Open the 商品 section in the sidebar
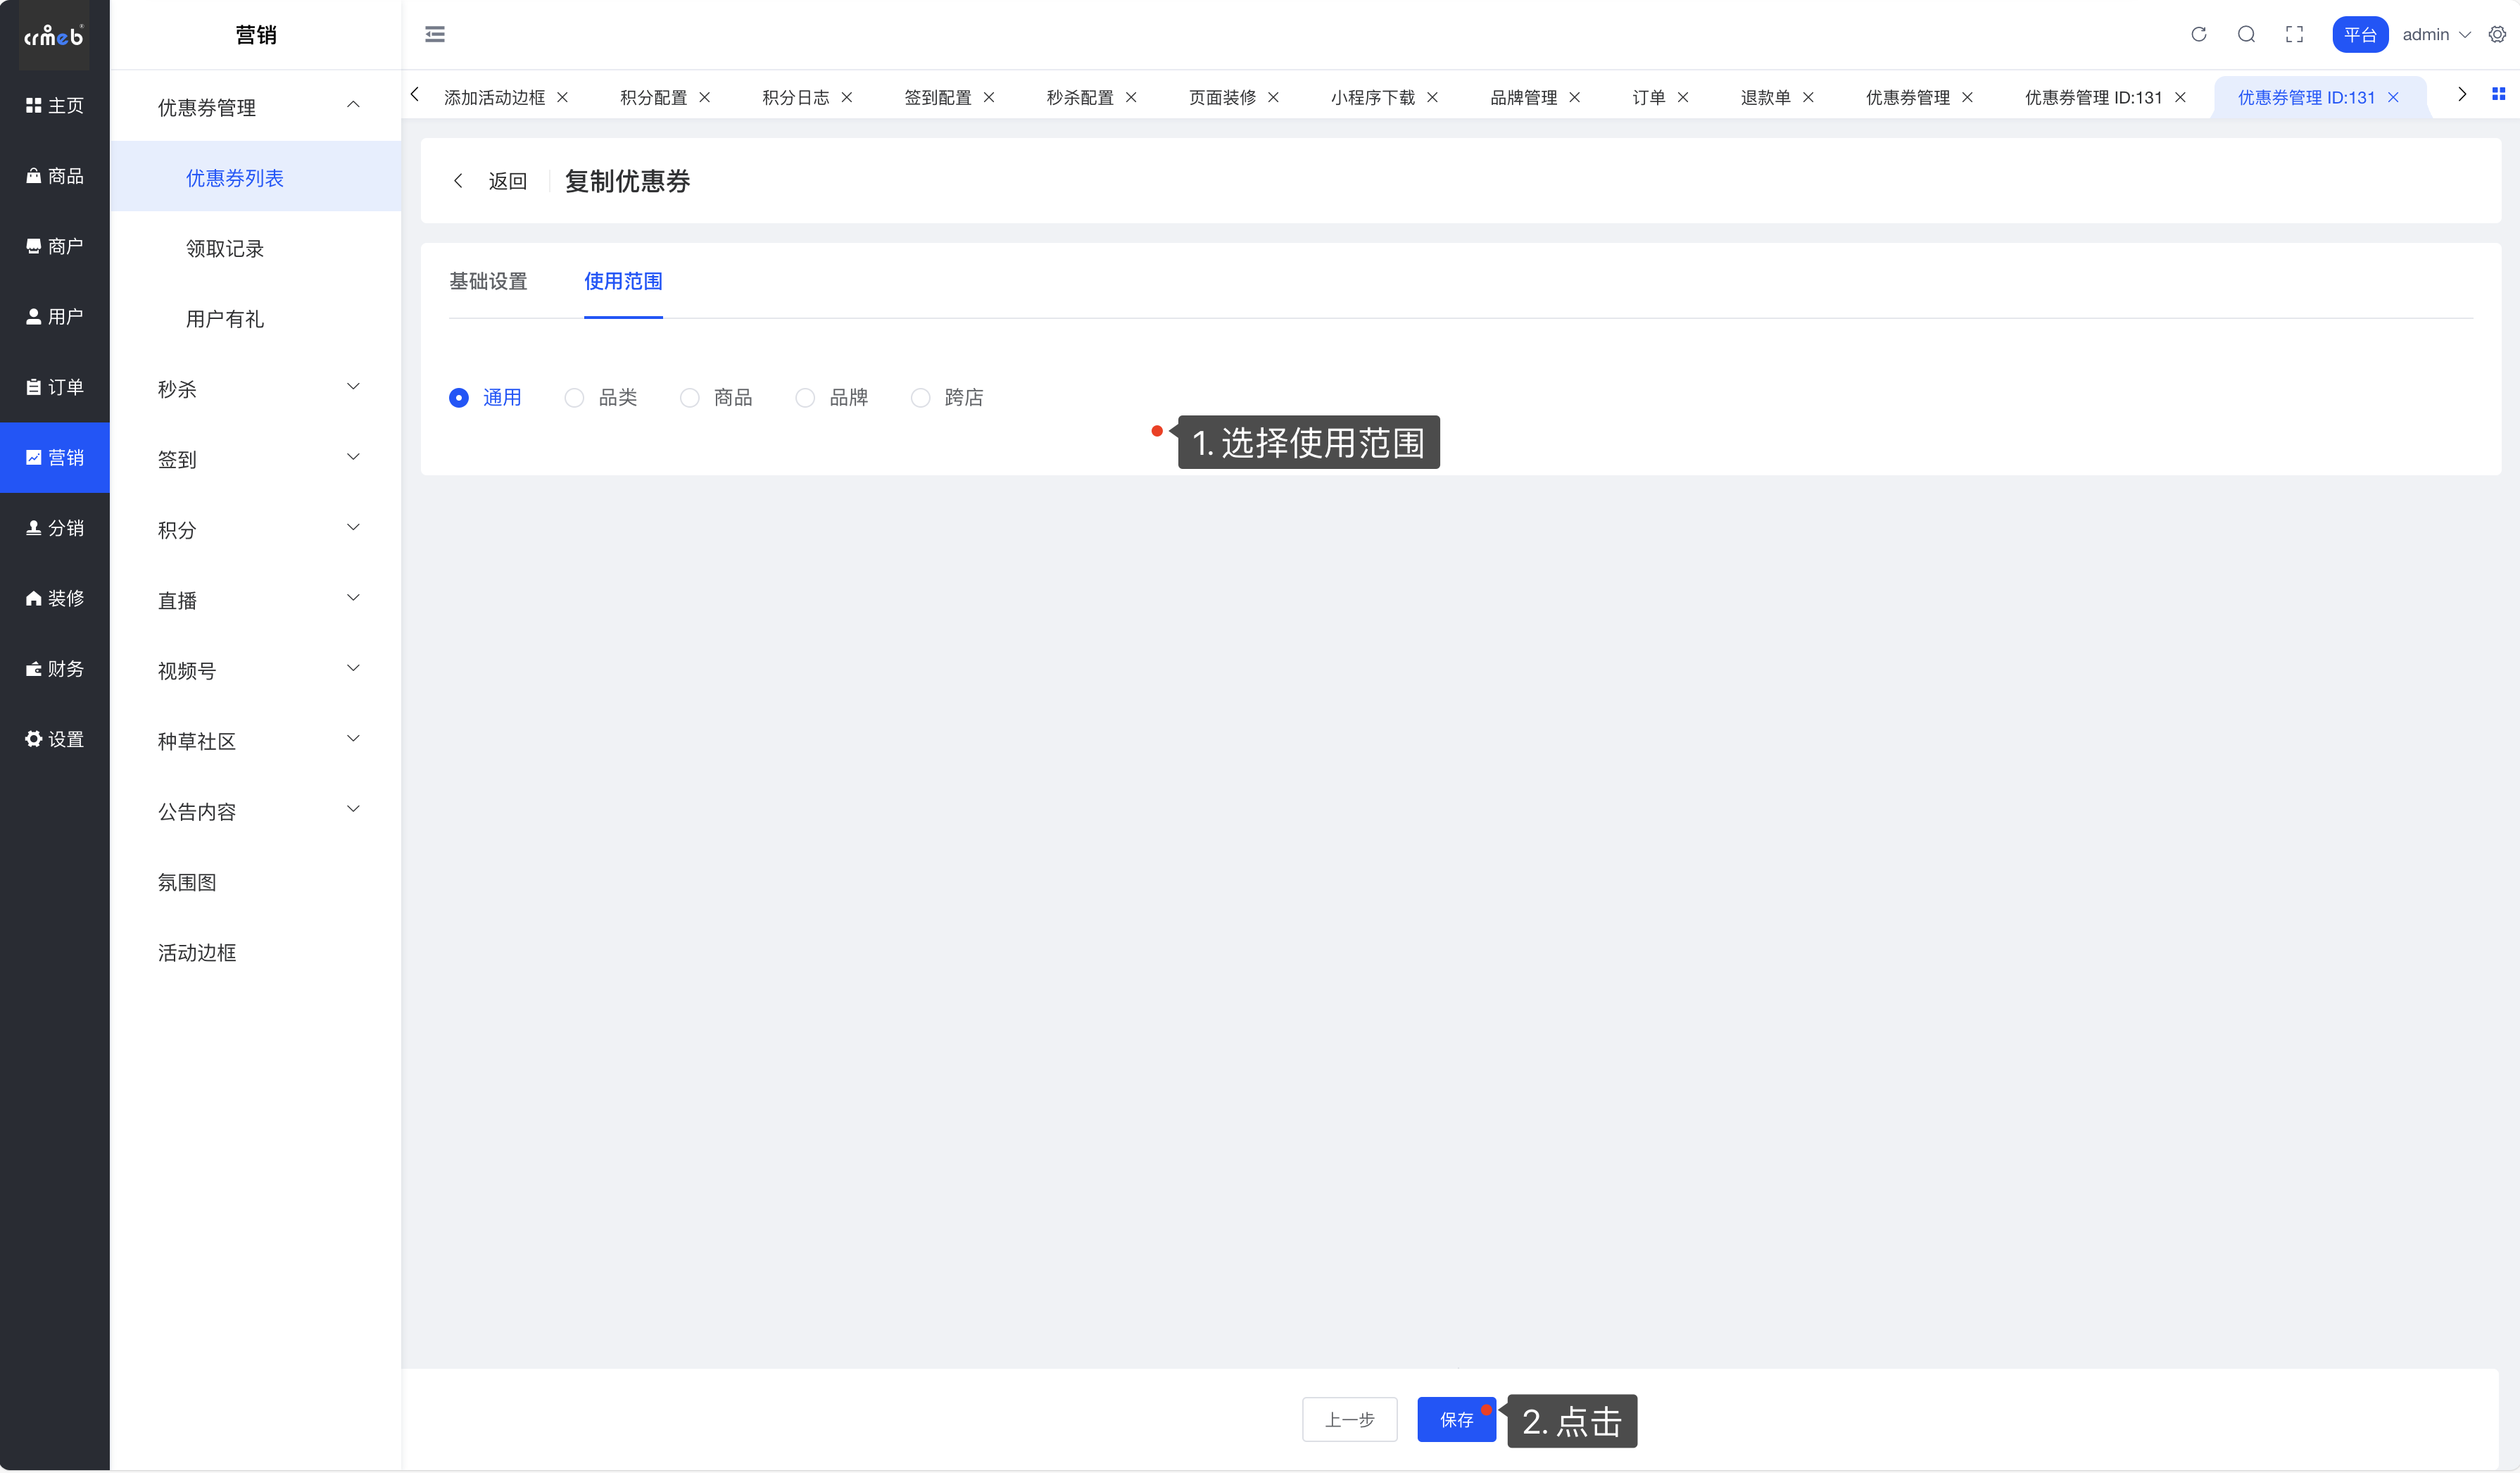 coord(55,176)
